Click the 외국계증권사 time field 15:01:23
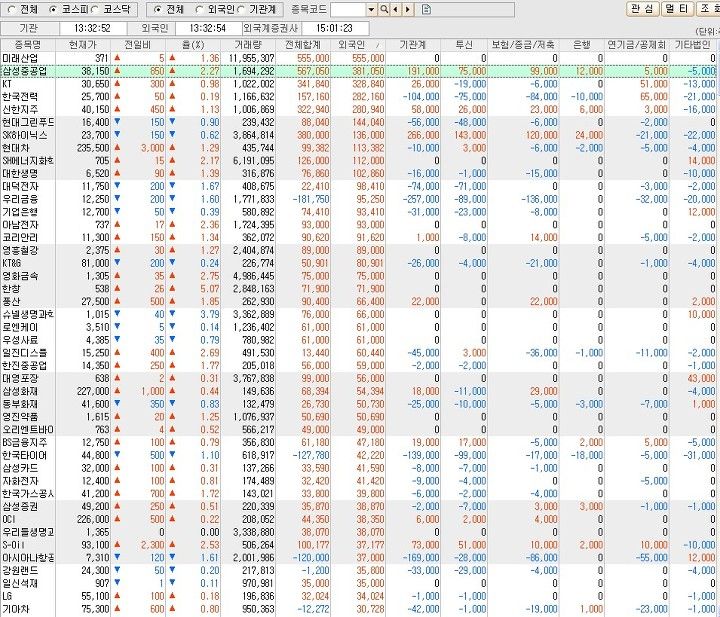 [x=335, y=28]
